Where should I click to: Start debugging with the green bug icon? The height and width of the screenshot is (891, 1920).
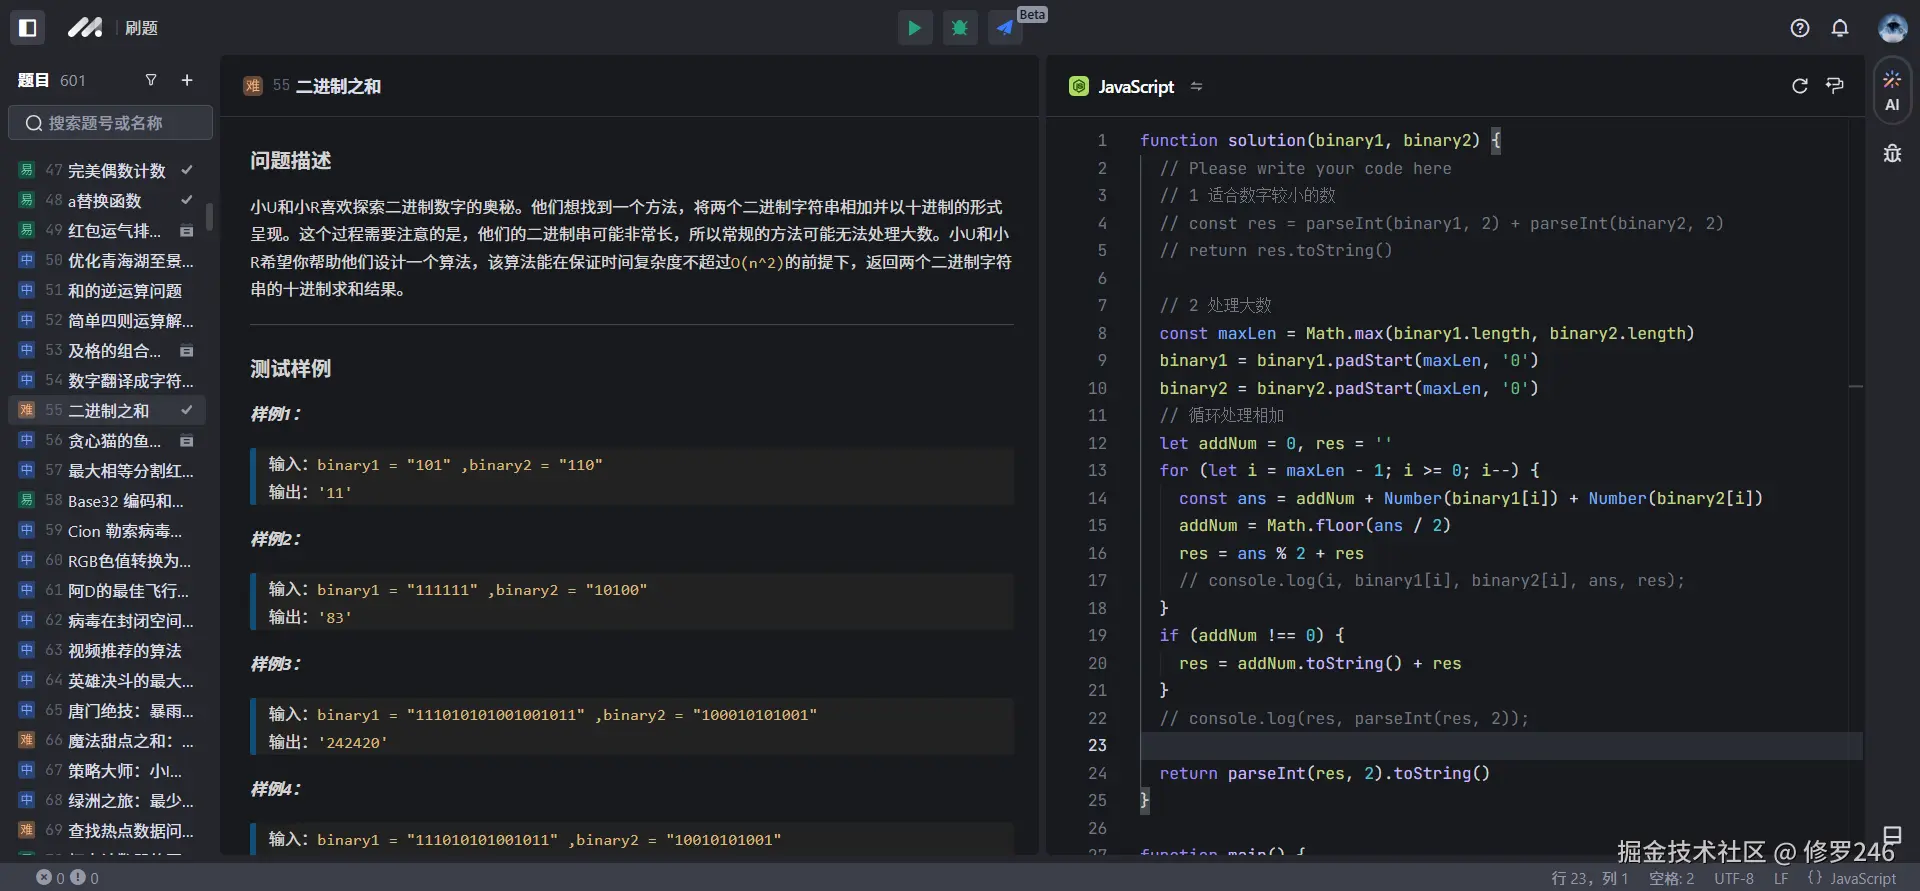(960, 28)
